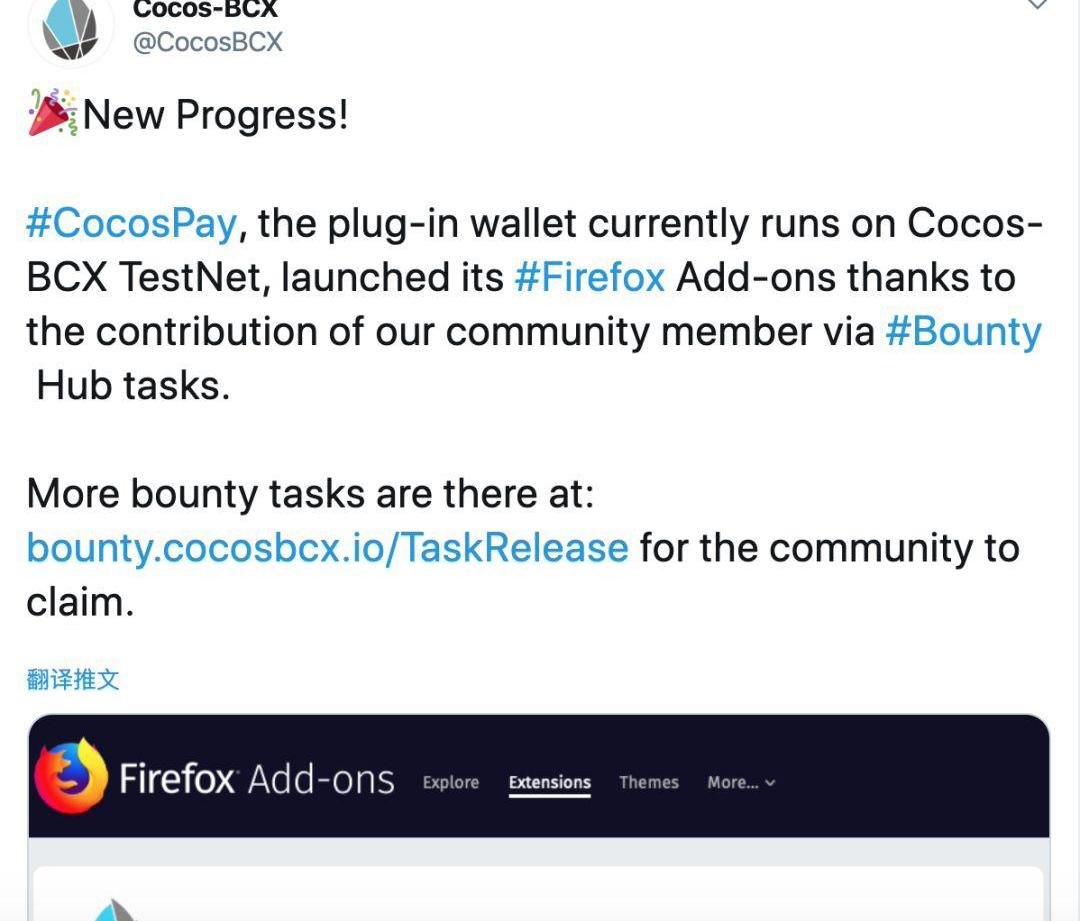
Task: Click the @CocosBCX handle
Action: coord(207,42)
